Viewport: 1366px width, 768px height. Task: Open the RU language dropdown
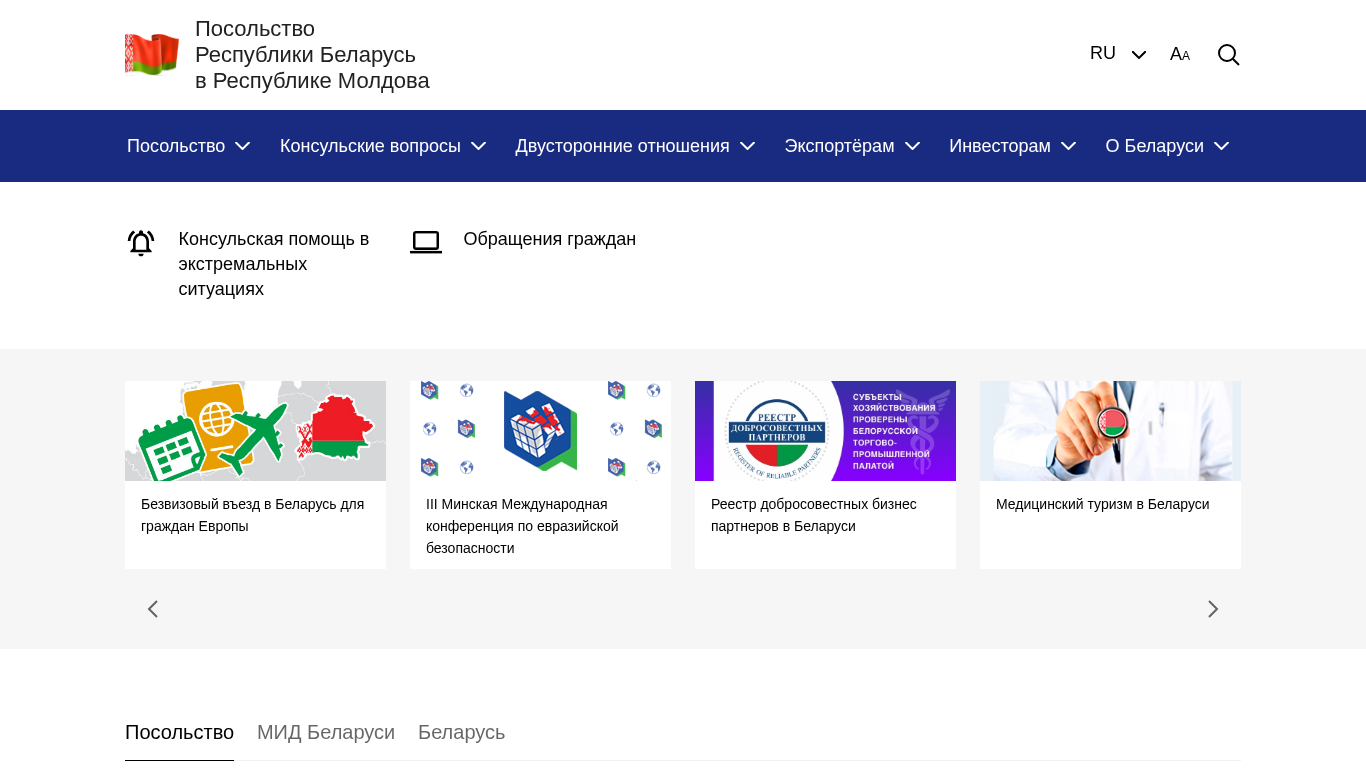click(1117, 54)
